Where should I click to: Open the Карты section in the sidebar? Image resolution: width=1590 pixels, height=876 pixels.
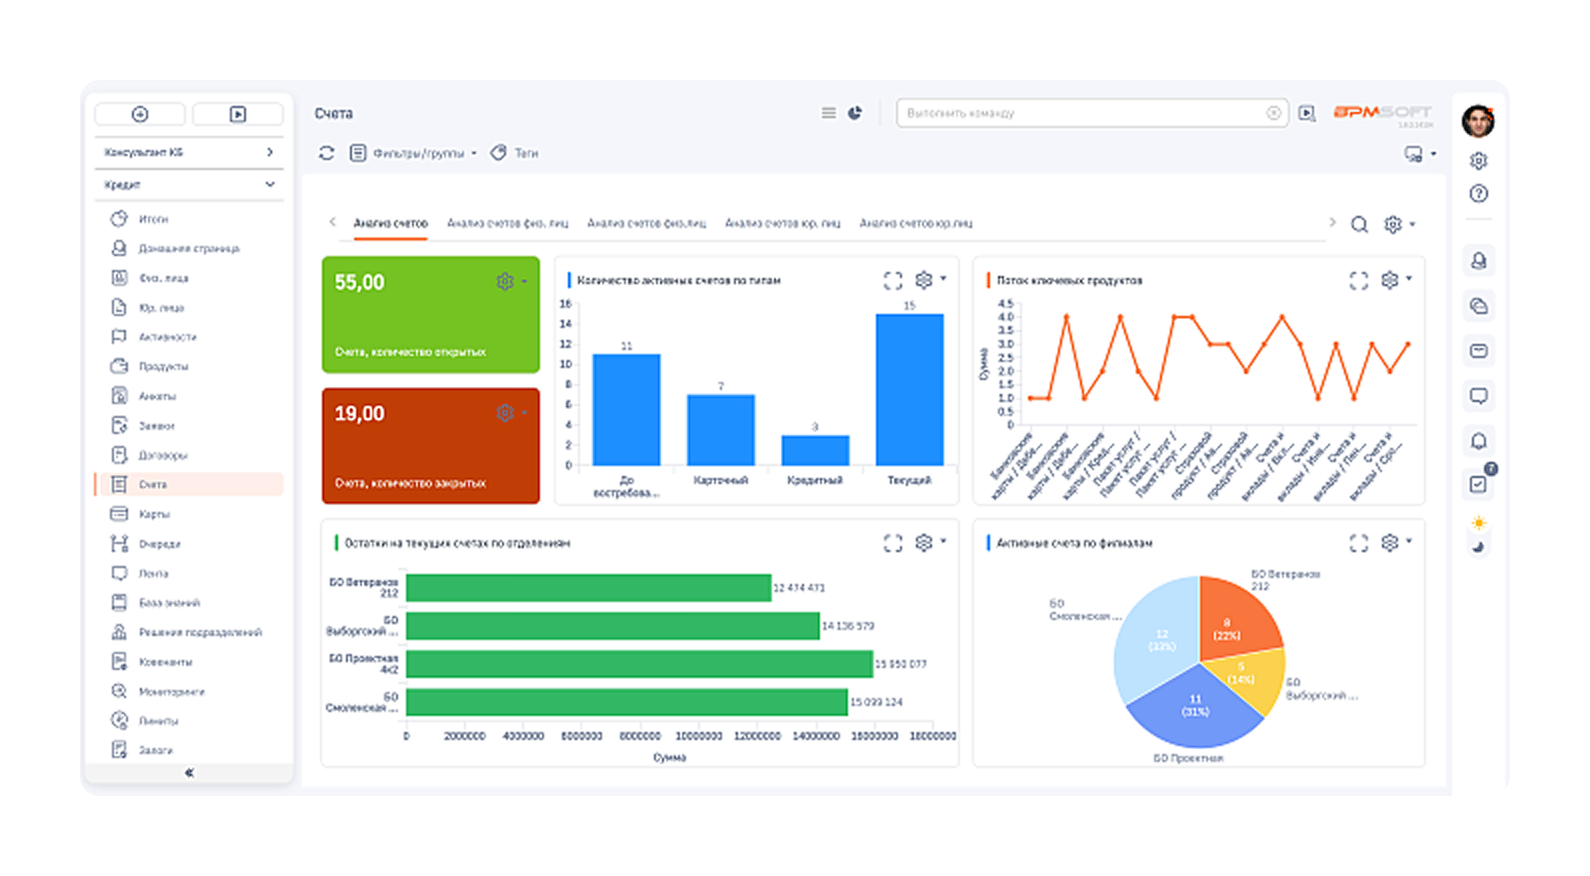pyautogui.click(x=190, y=514)
